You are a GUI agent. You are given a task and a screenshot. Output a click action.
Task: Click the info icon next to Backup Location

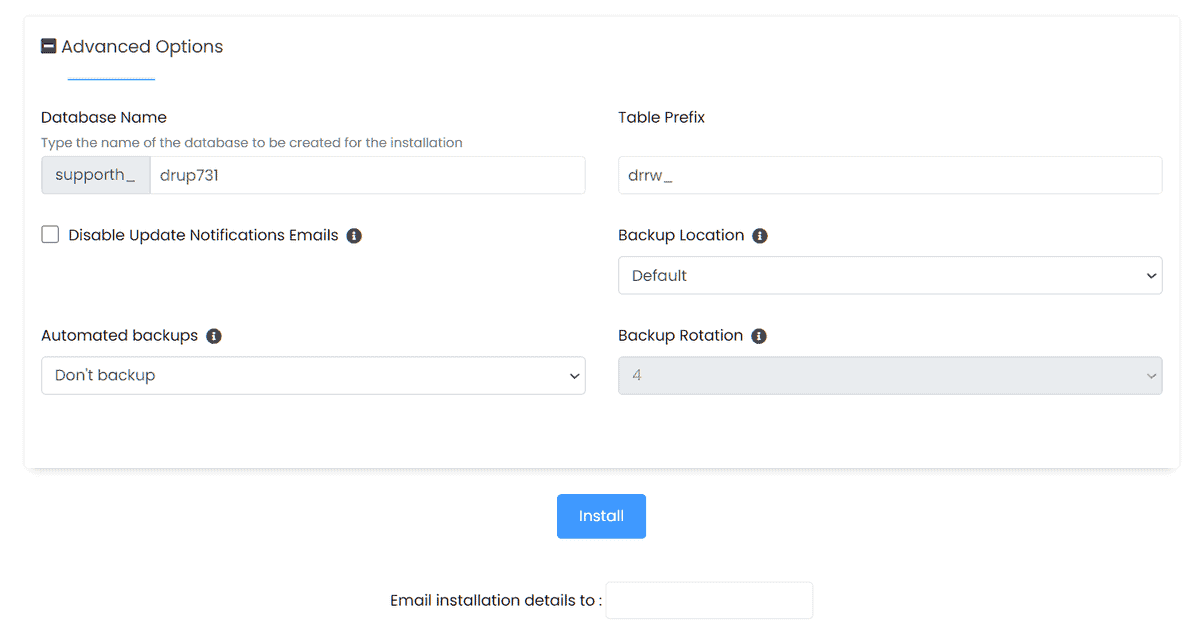coord(760,235)
